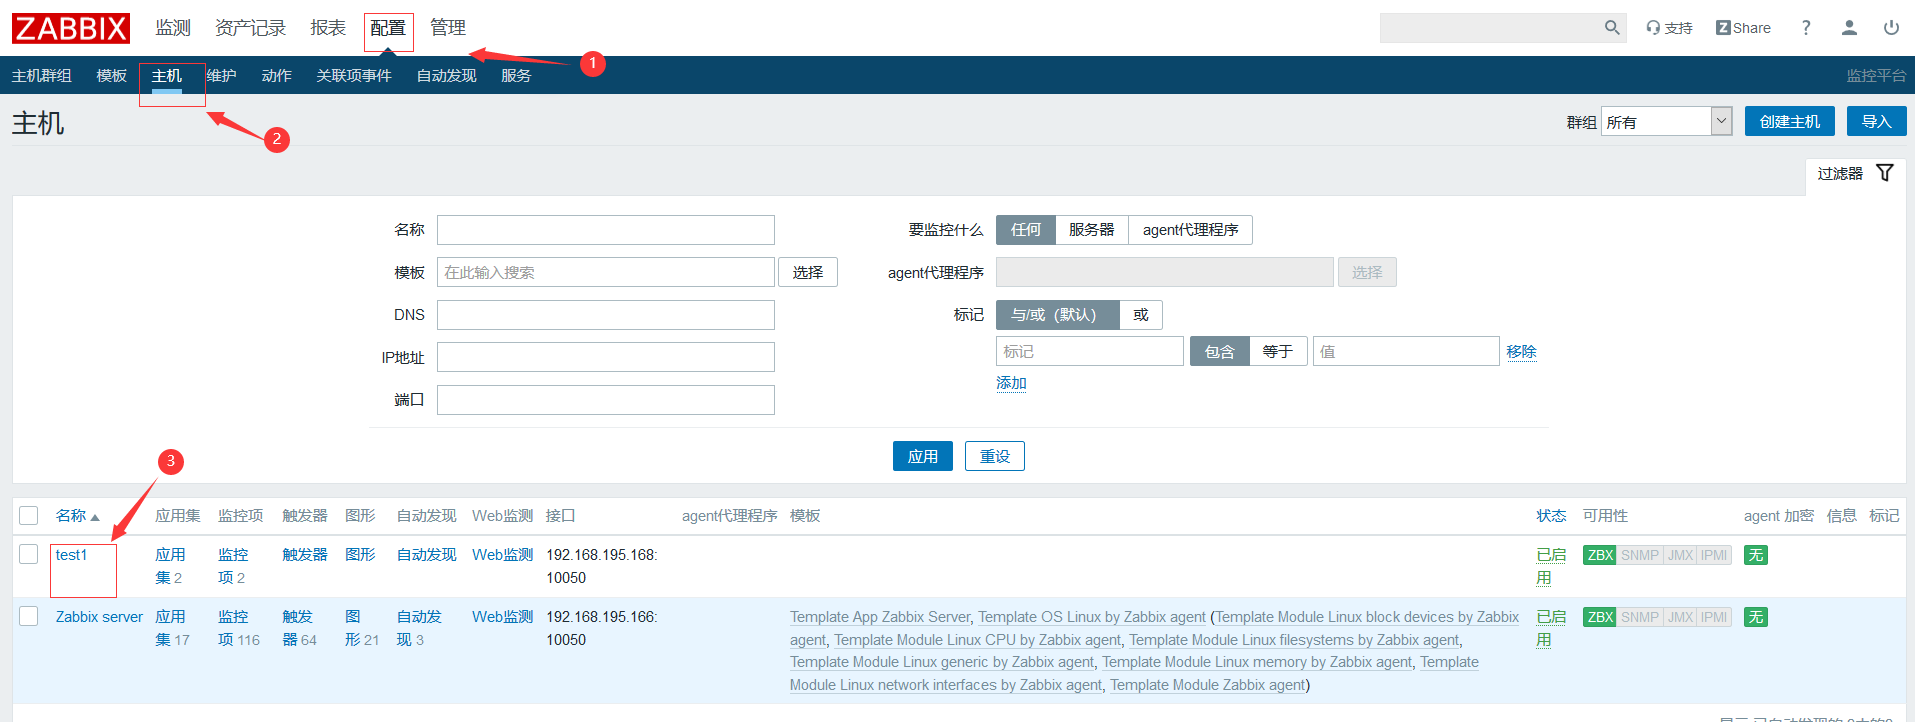Click the 创建主机 button
The height and width of the screenshot is (722, 1915).
point(1790,121)
